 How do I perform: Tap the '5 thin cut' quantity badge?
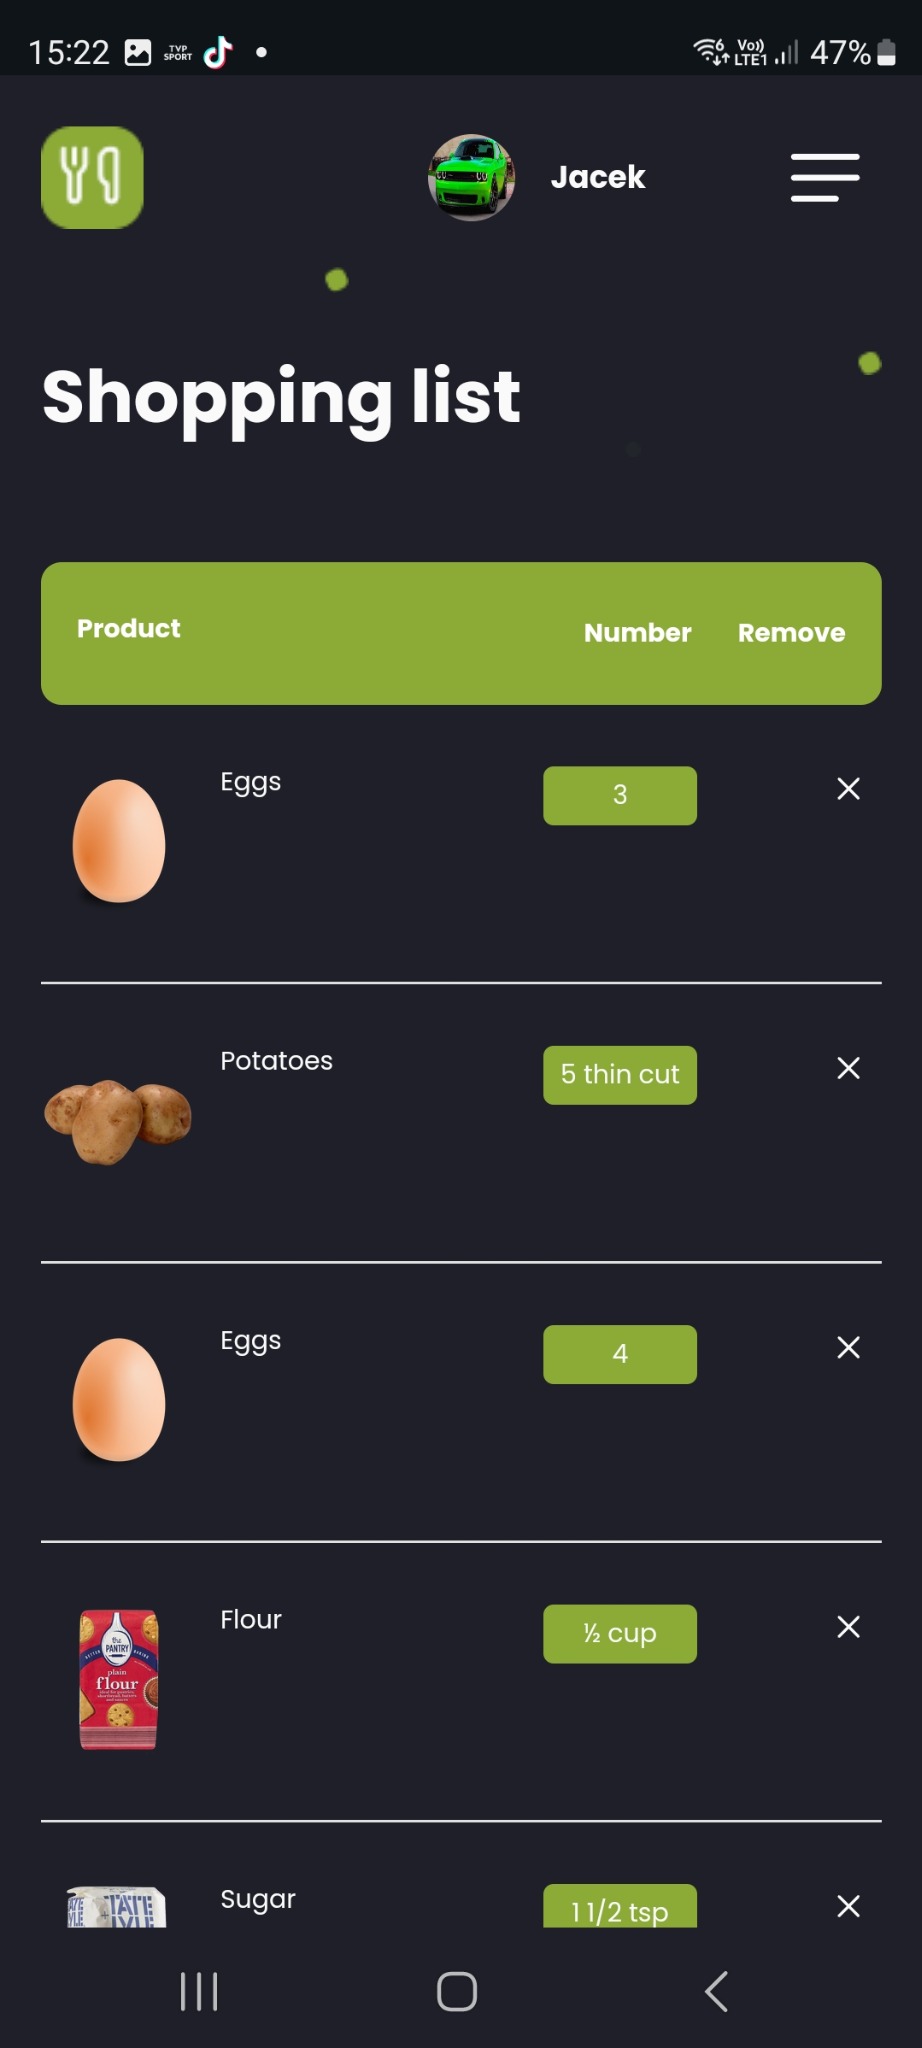619,1075
